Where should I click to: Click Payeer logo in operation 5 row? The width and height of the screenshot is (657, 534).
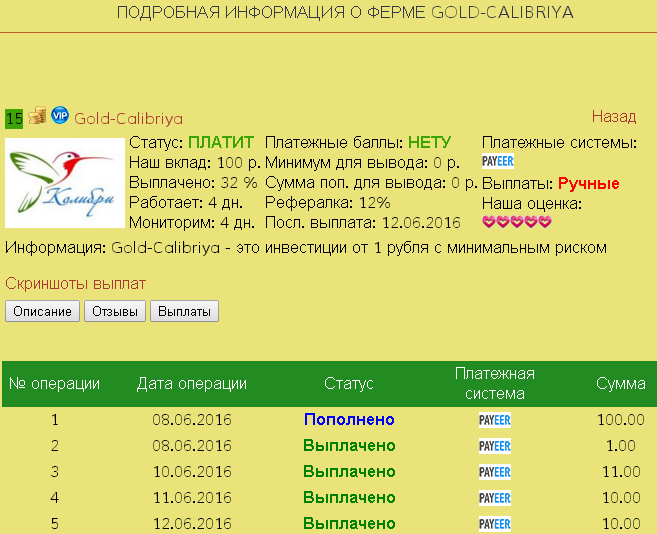(495, 524)
